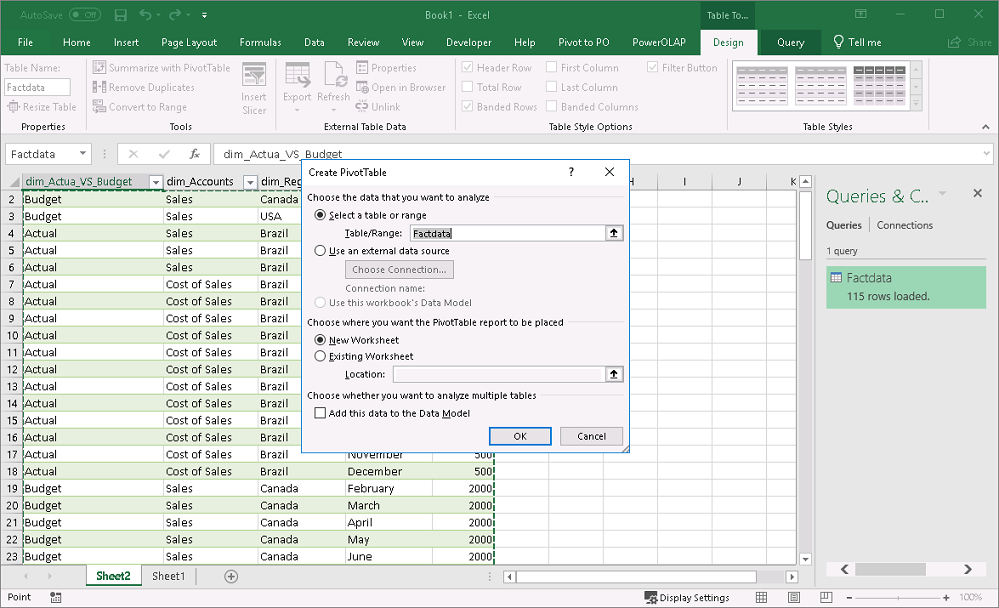Switch to Normal view icon
Viewport: 999px width, 608px height.
tap(761, 597)
